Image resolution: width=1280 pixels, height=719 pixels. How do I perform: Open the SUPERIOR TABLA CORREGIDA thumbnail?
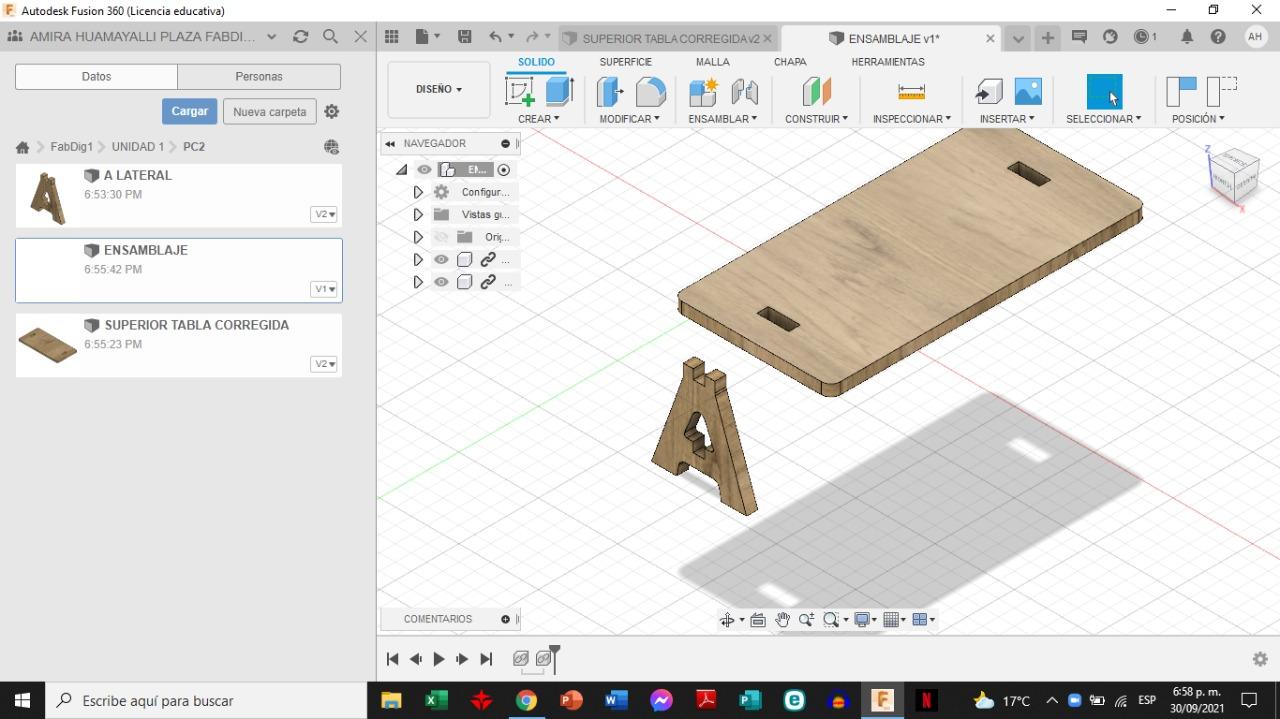point(47,345)
